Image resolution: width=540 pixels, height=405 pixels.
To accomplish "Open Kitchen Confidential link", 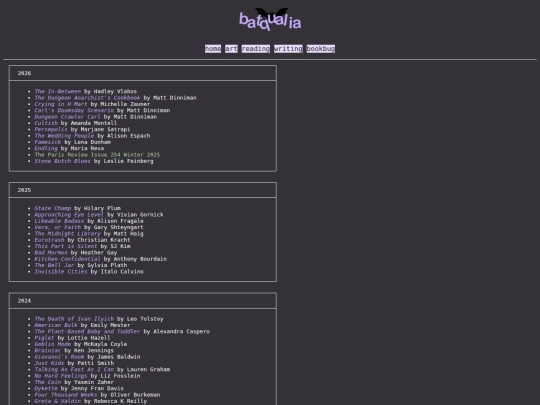I will 68,259.
